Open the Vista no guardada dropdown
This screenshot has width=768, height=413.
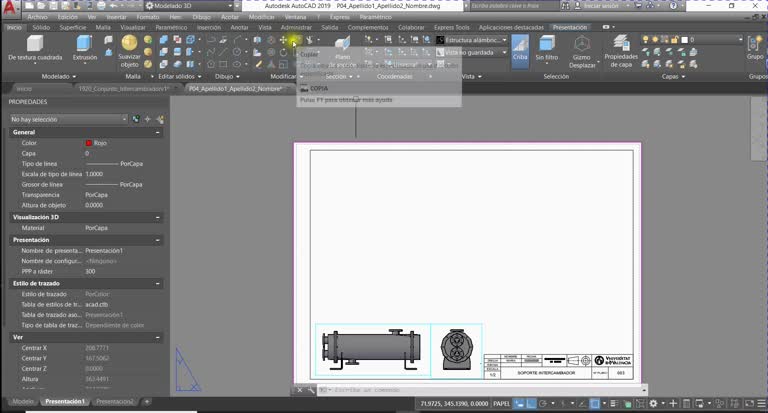[x=472, y=52]
